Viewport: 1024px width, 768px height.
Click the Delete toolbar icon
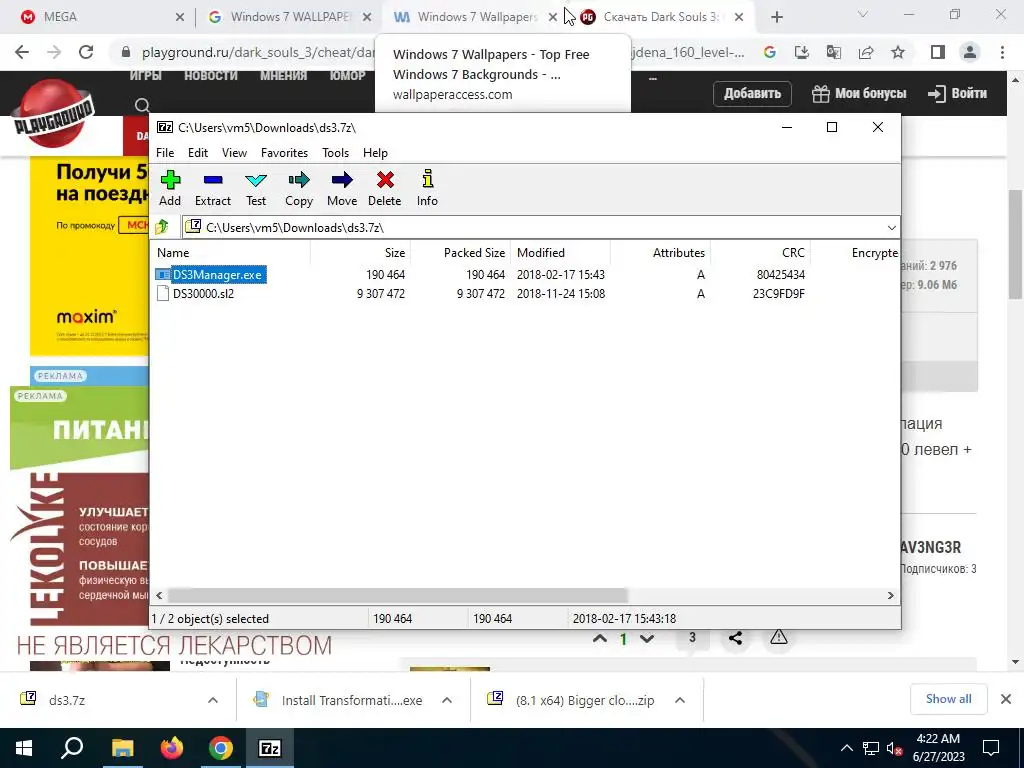(385, 188)
